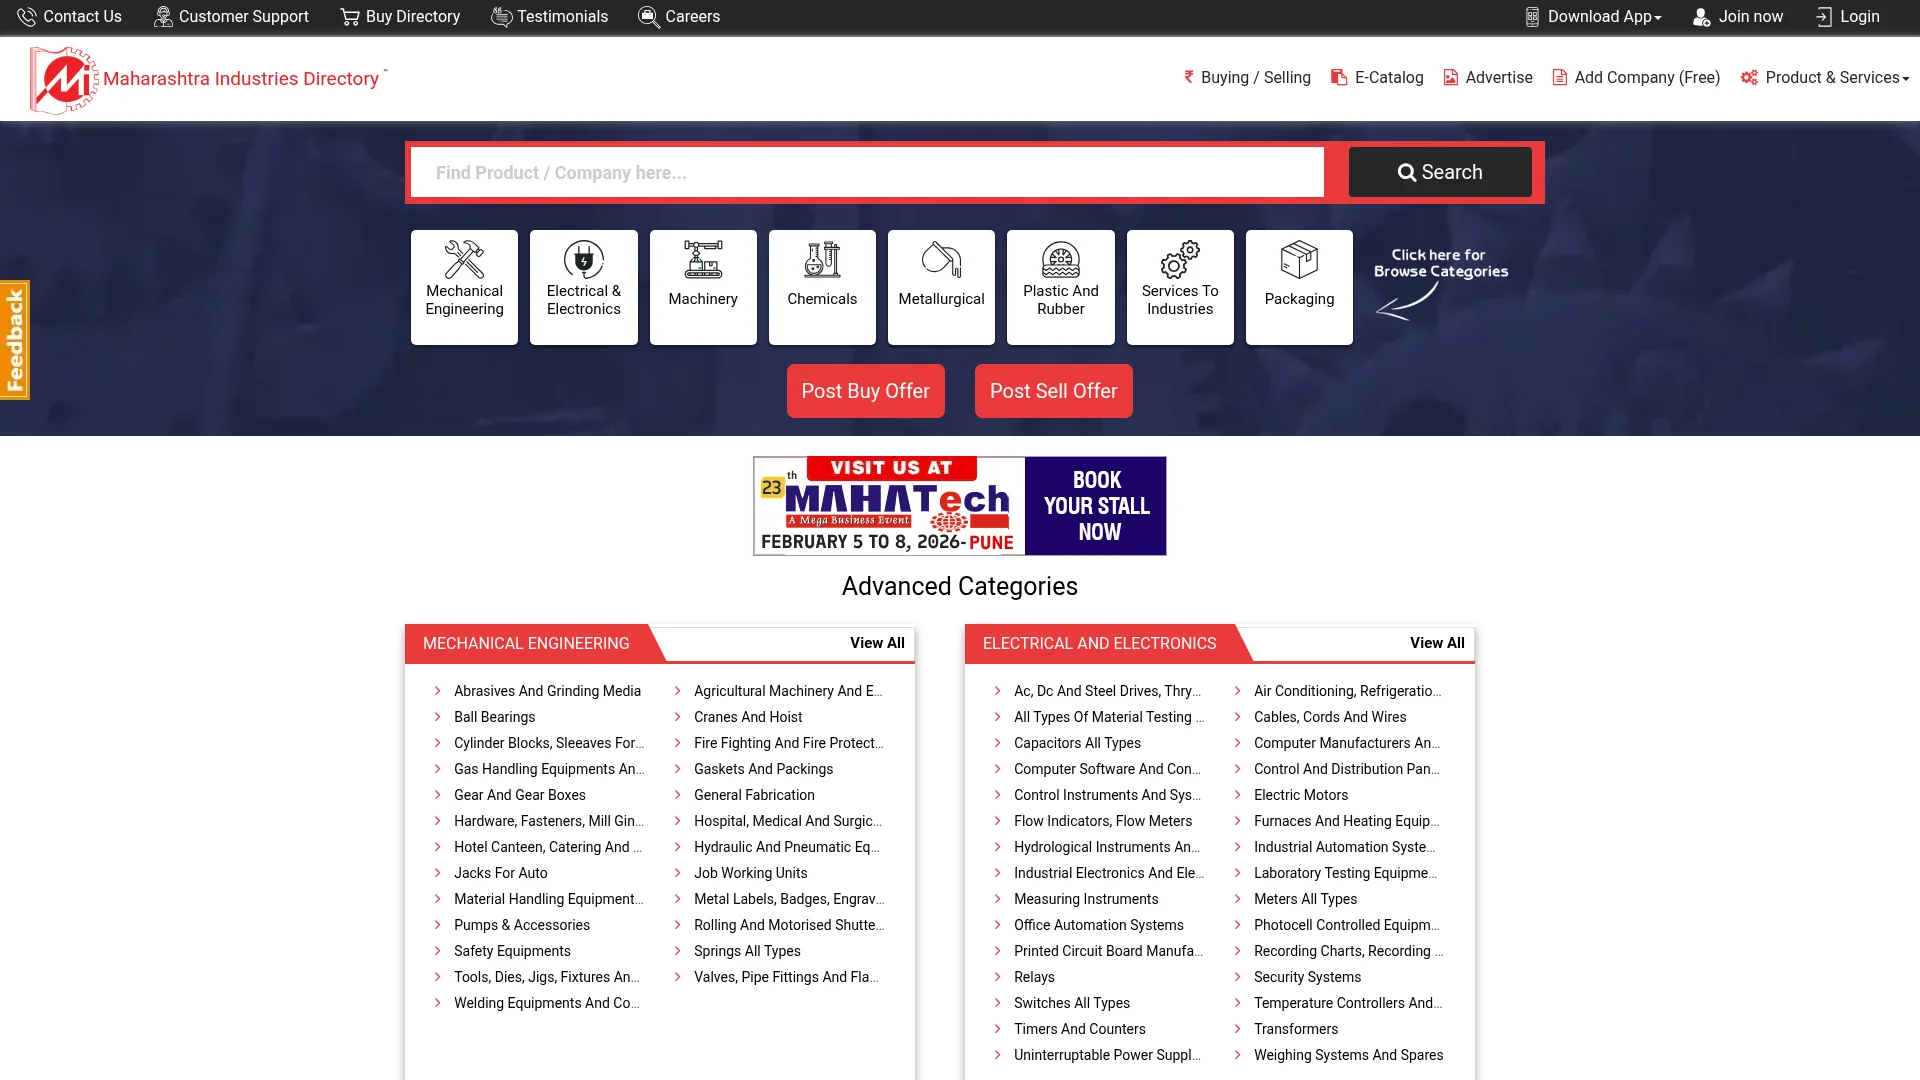This screenshot has width=1920, height=1080.
Task: Open the Services To Industries category tile
Action: [1180, 287]
